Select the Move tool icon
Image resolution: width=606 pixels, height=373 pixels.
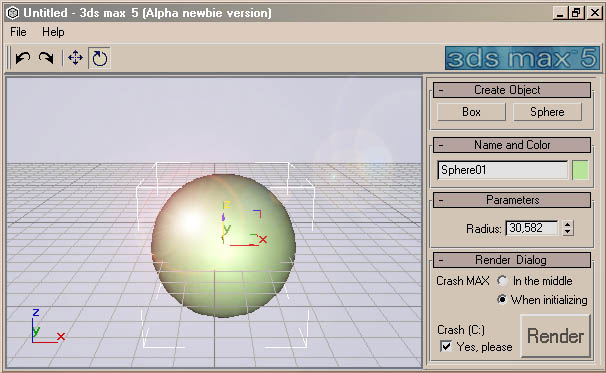(75, 58)
